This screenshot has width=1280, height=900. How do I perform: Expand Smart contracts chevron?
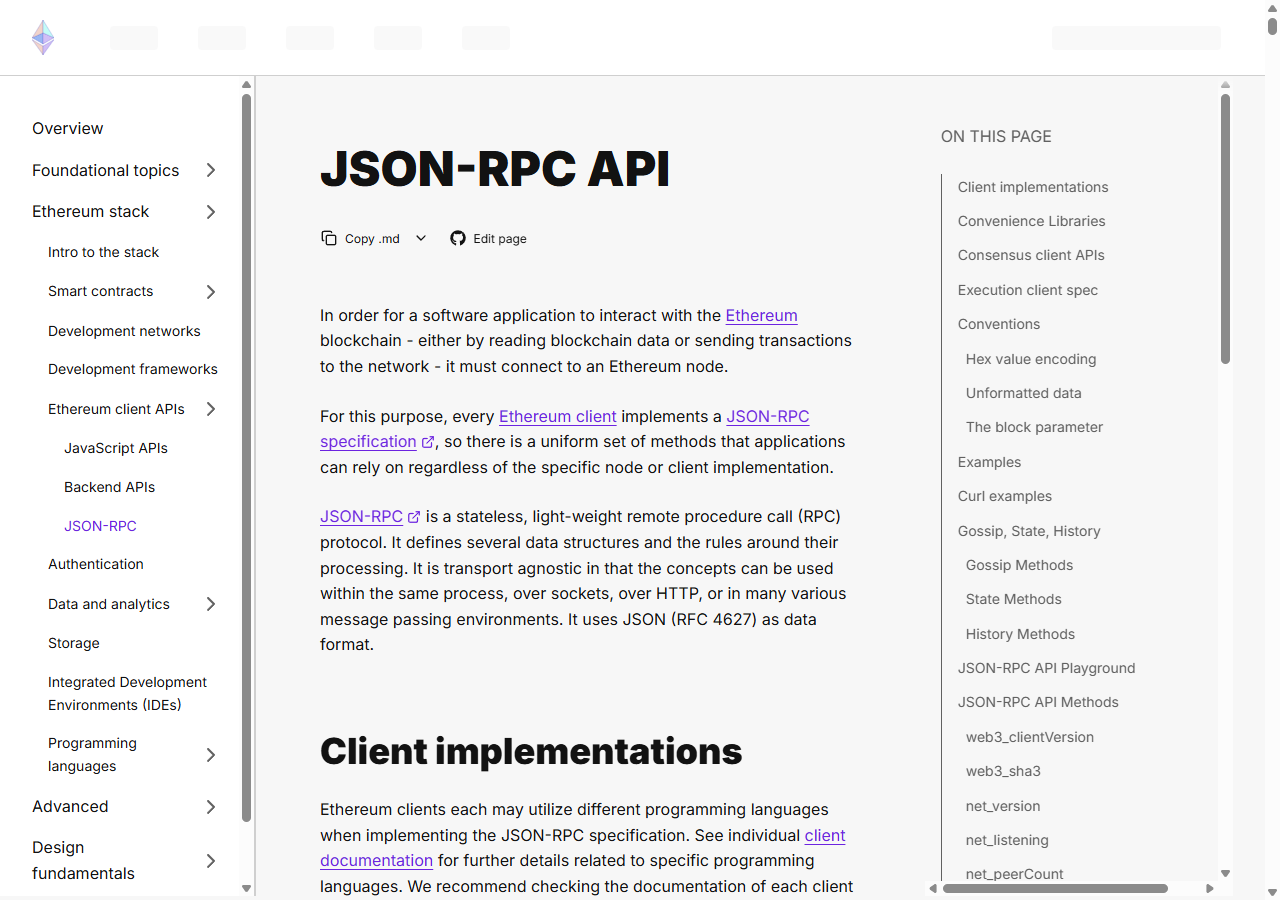coord(211,292)
